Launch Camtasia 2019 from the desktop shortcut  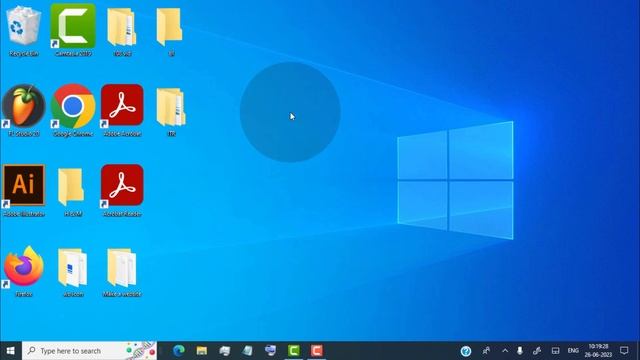[x=73, y=29]
